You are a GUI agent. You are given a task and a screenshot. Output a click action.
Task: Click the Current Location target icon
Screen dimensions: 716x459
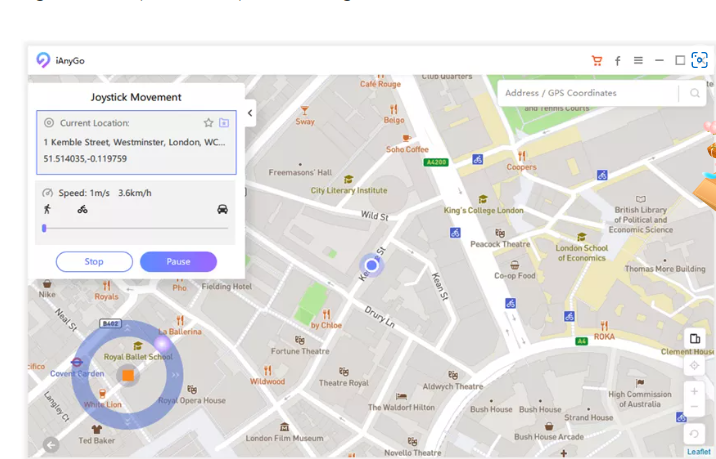[x=49, y=122]
